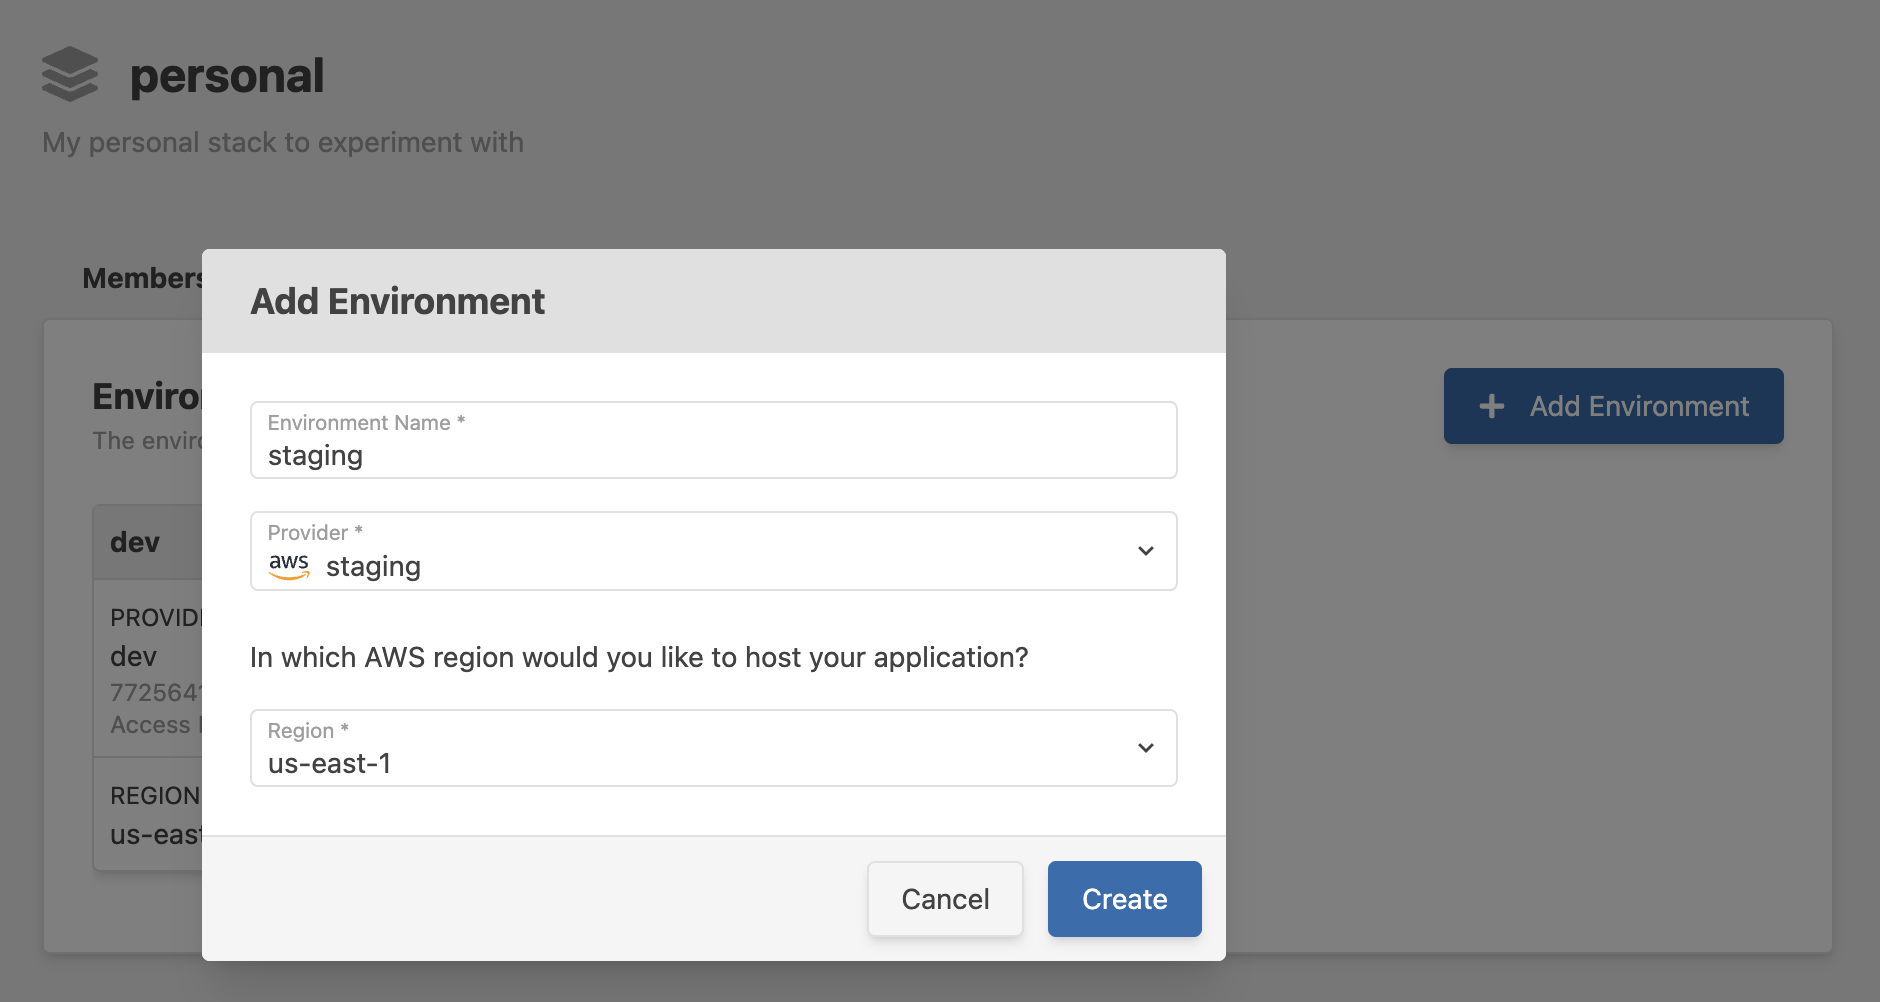Click the stack description text
Image resolution: width=1880 pixels, height=1002 pixels.
click(x=283, y=142)
